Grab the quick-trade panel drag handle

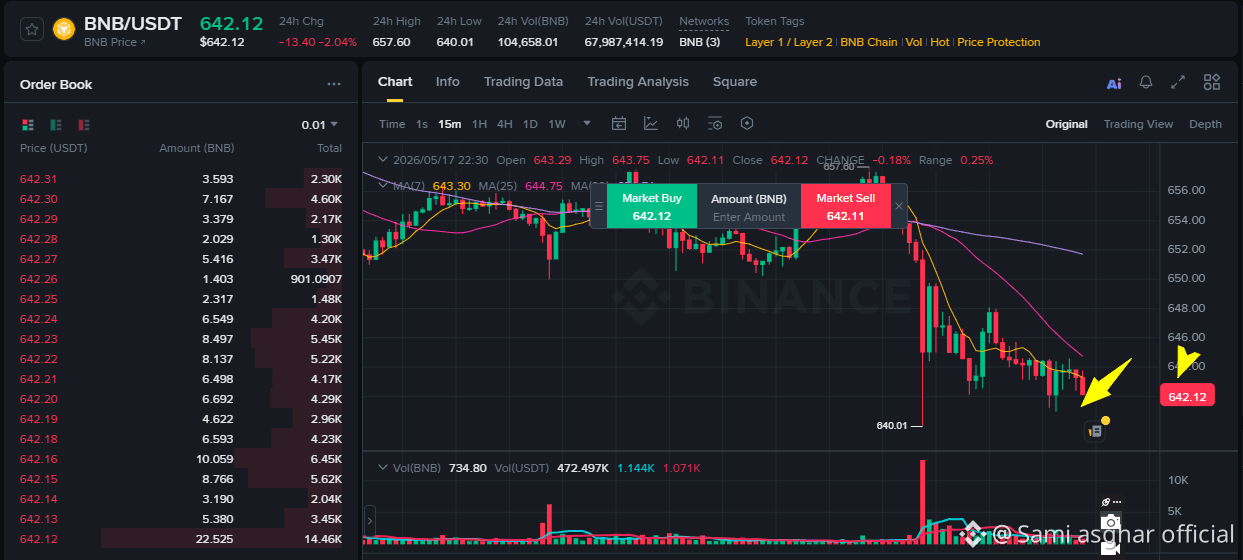click(599, 206)
